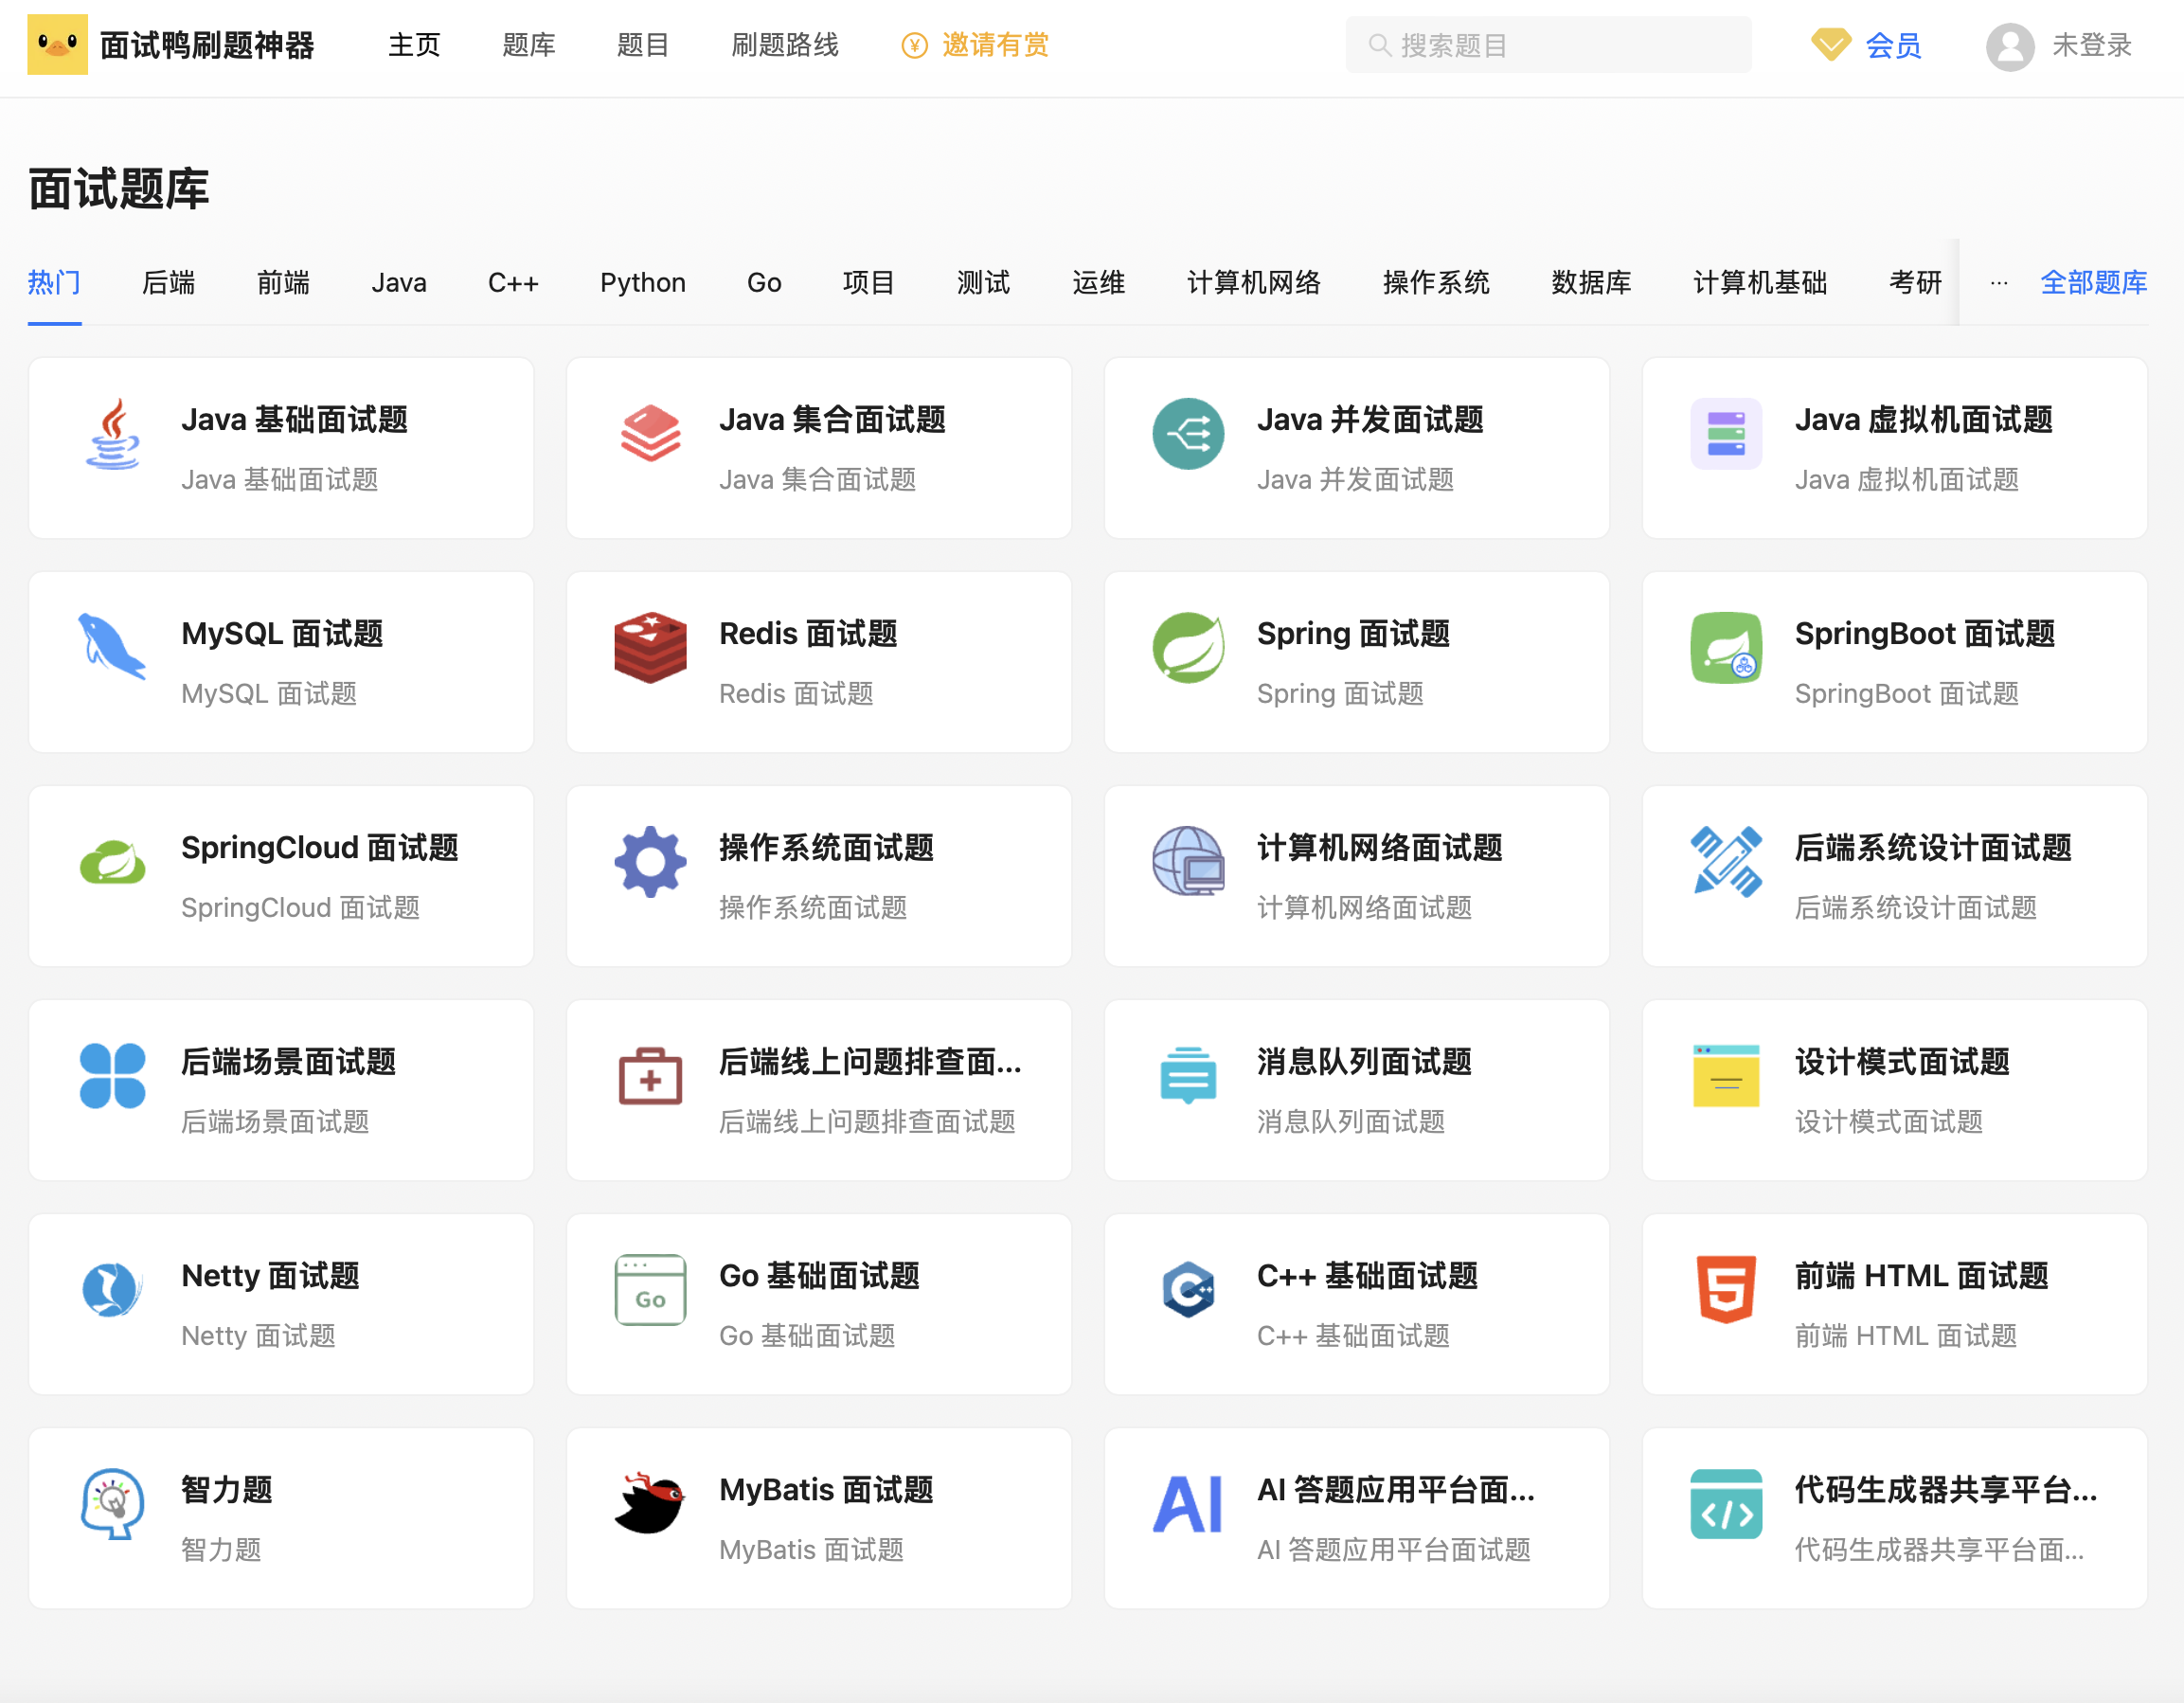The width and height of the screenshot is (2184, 1703).
Task: Open the Java 基础面试题 title
Action: pos(294,419)
